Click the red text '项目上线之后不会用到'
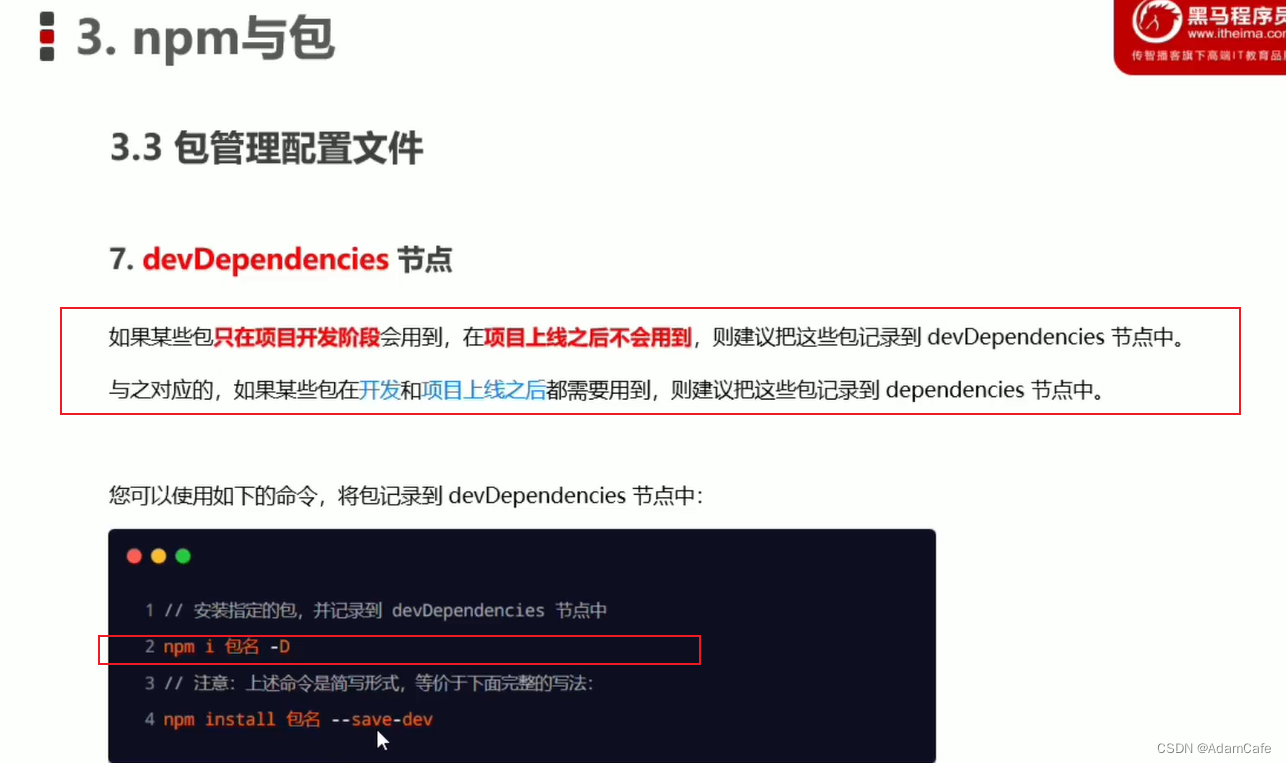Image resolution: width=1286 pixels, height=763 pixels. 588,337
